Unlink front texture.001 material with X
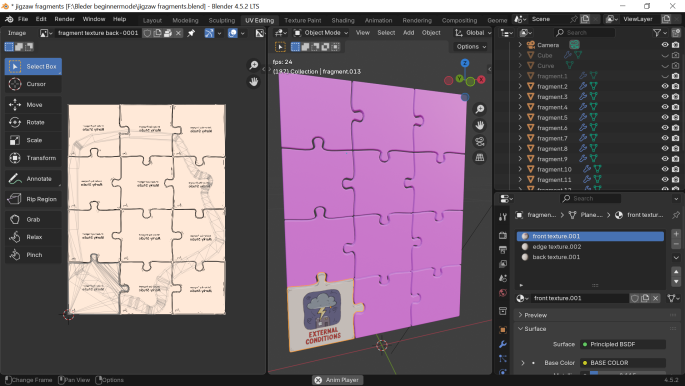This screenshot has height=386, width=685. click(x=655, y=298)
